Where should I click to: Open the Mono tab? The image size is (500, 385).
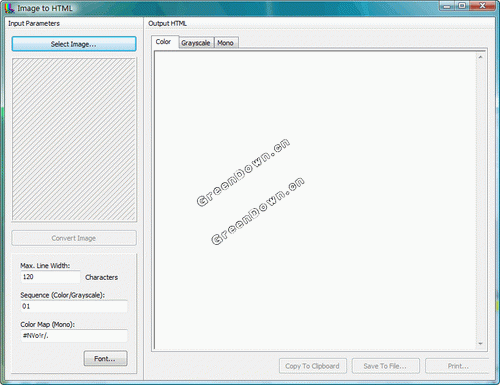(x=226, y=43)
